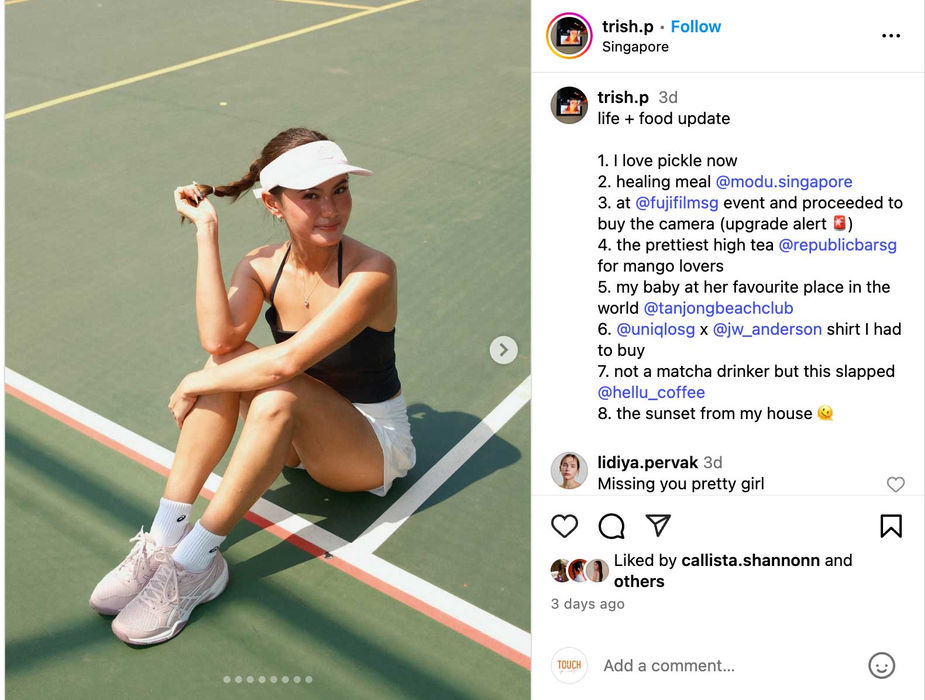Open @tanjongbeachclub mention link
This screenshot has height=700, width=925.
coord(718,308)
